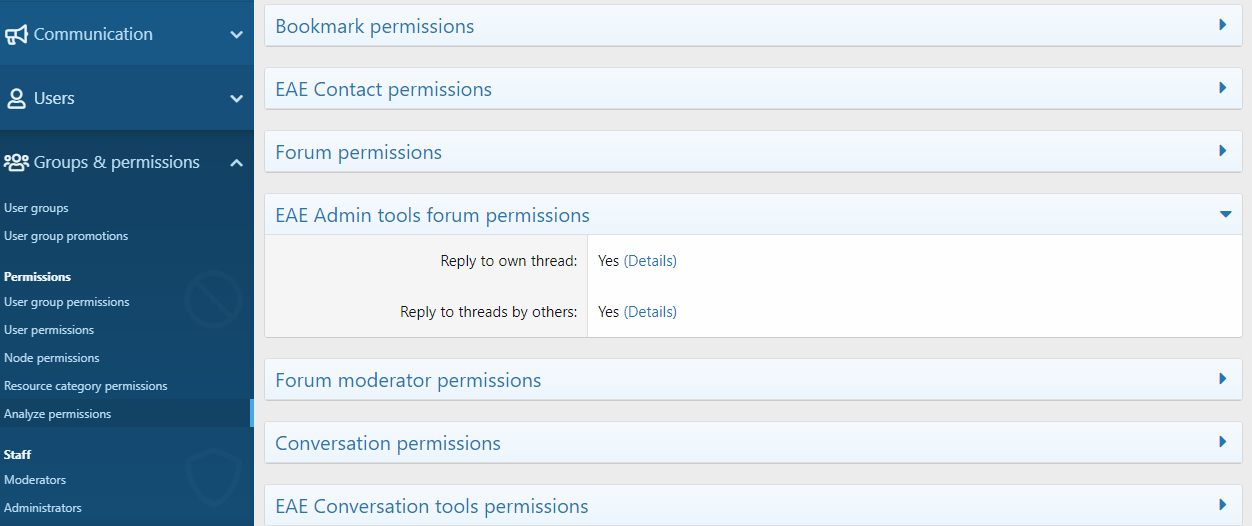Click the Communication megaphone icon
The width and height of the screenshot is (1252, 526).
click(16, 35)
